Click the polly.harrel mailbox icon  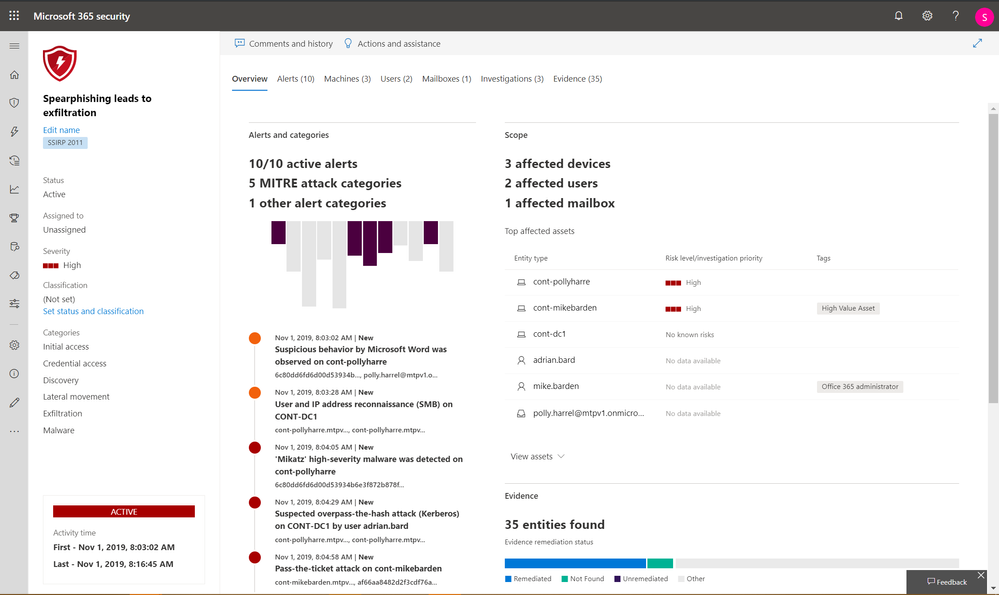click(521, 413)
